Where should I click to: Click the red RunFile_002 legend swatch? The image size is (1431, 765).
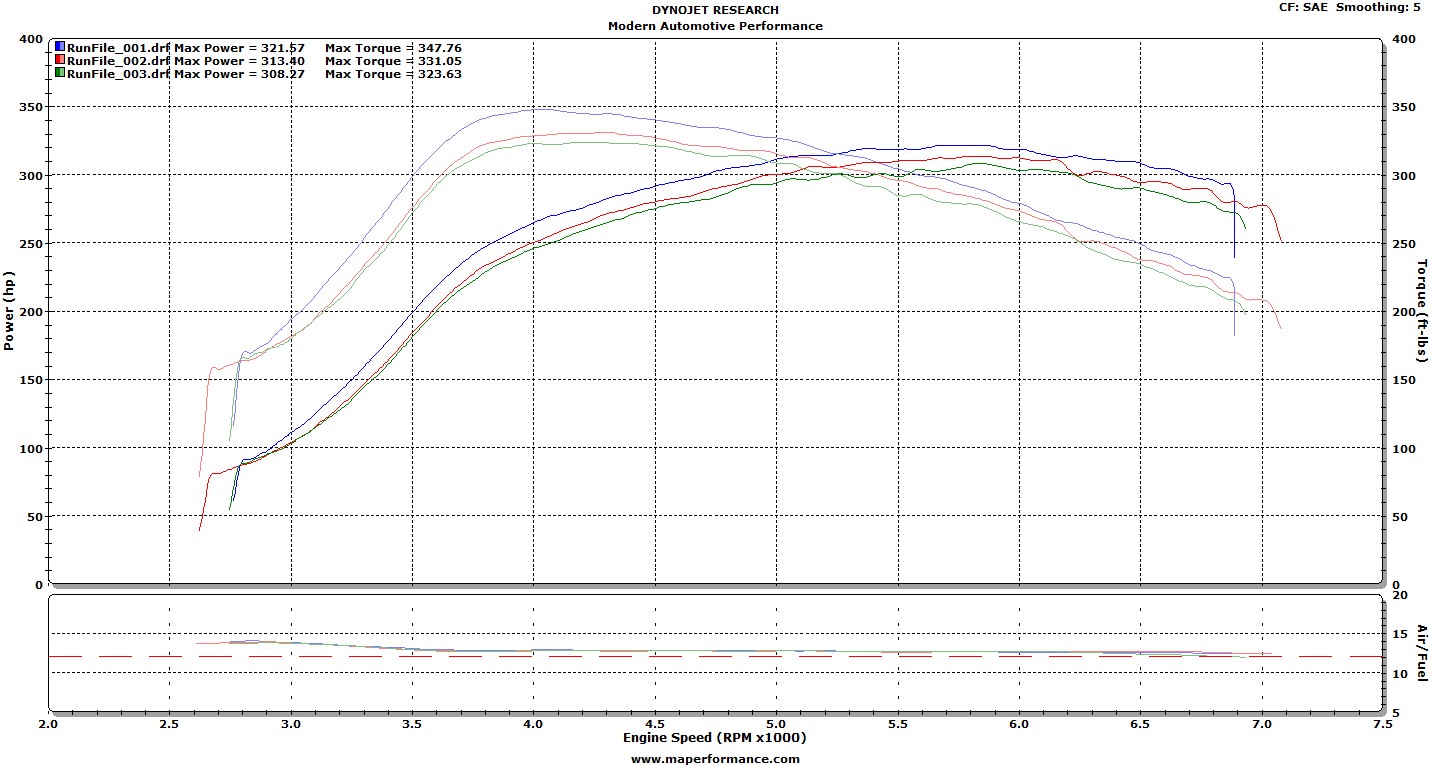click(x=60, y=60)
